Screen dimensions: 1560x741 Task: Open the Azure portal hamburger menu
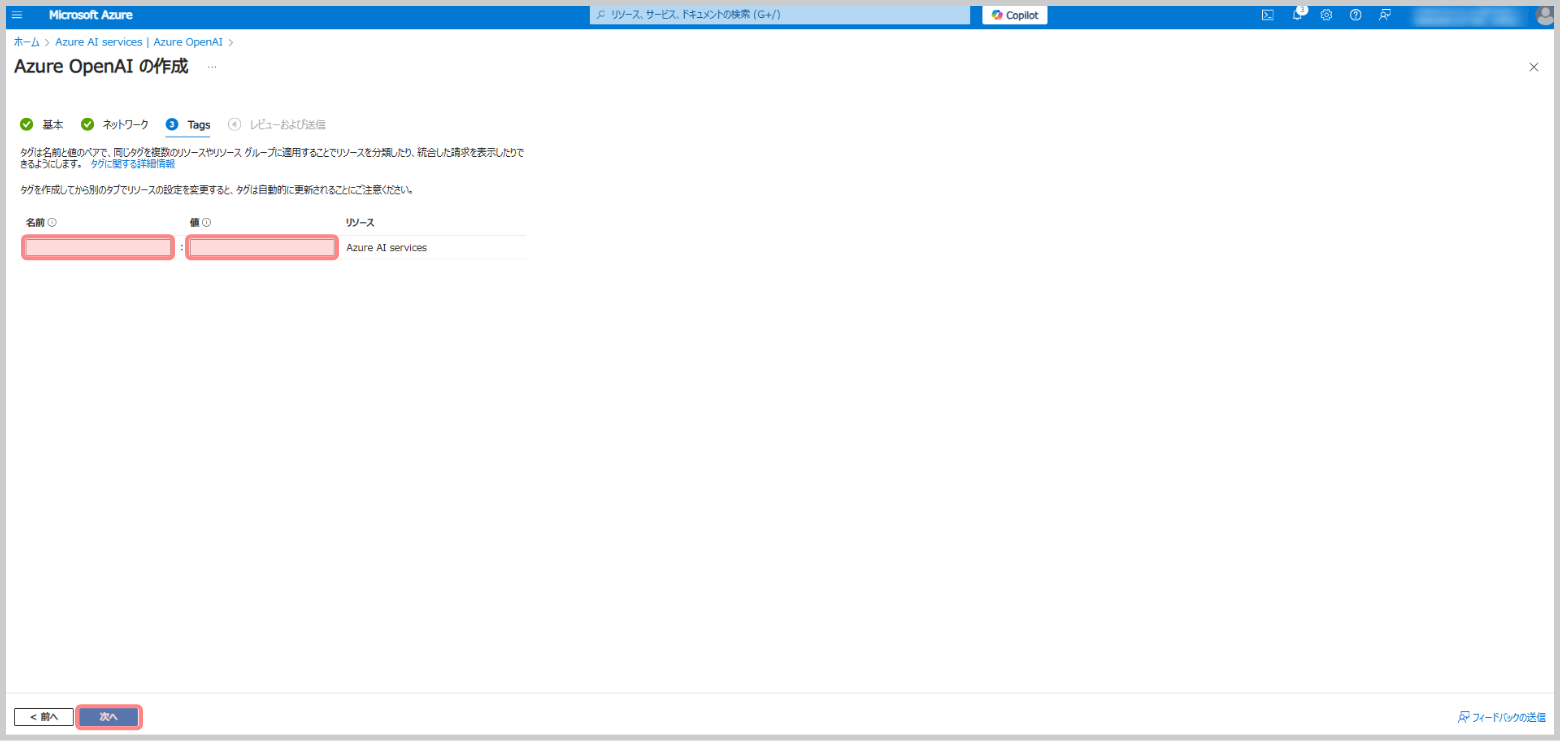coord(17,15)
